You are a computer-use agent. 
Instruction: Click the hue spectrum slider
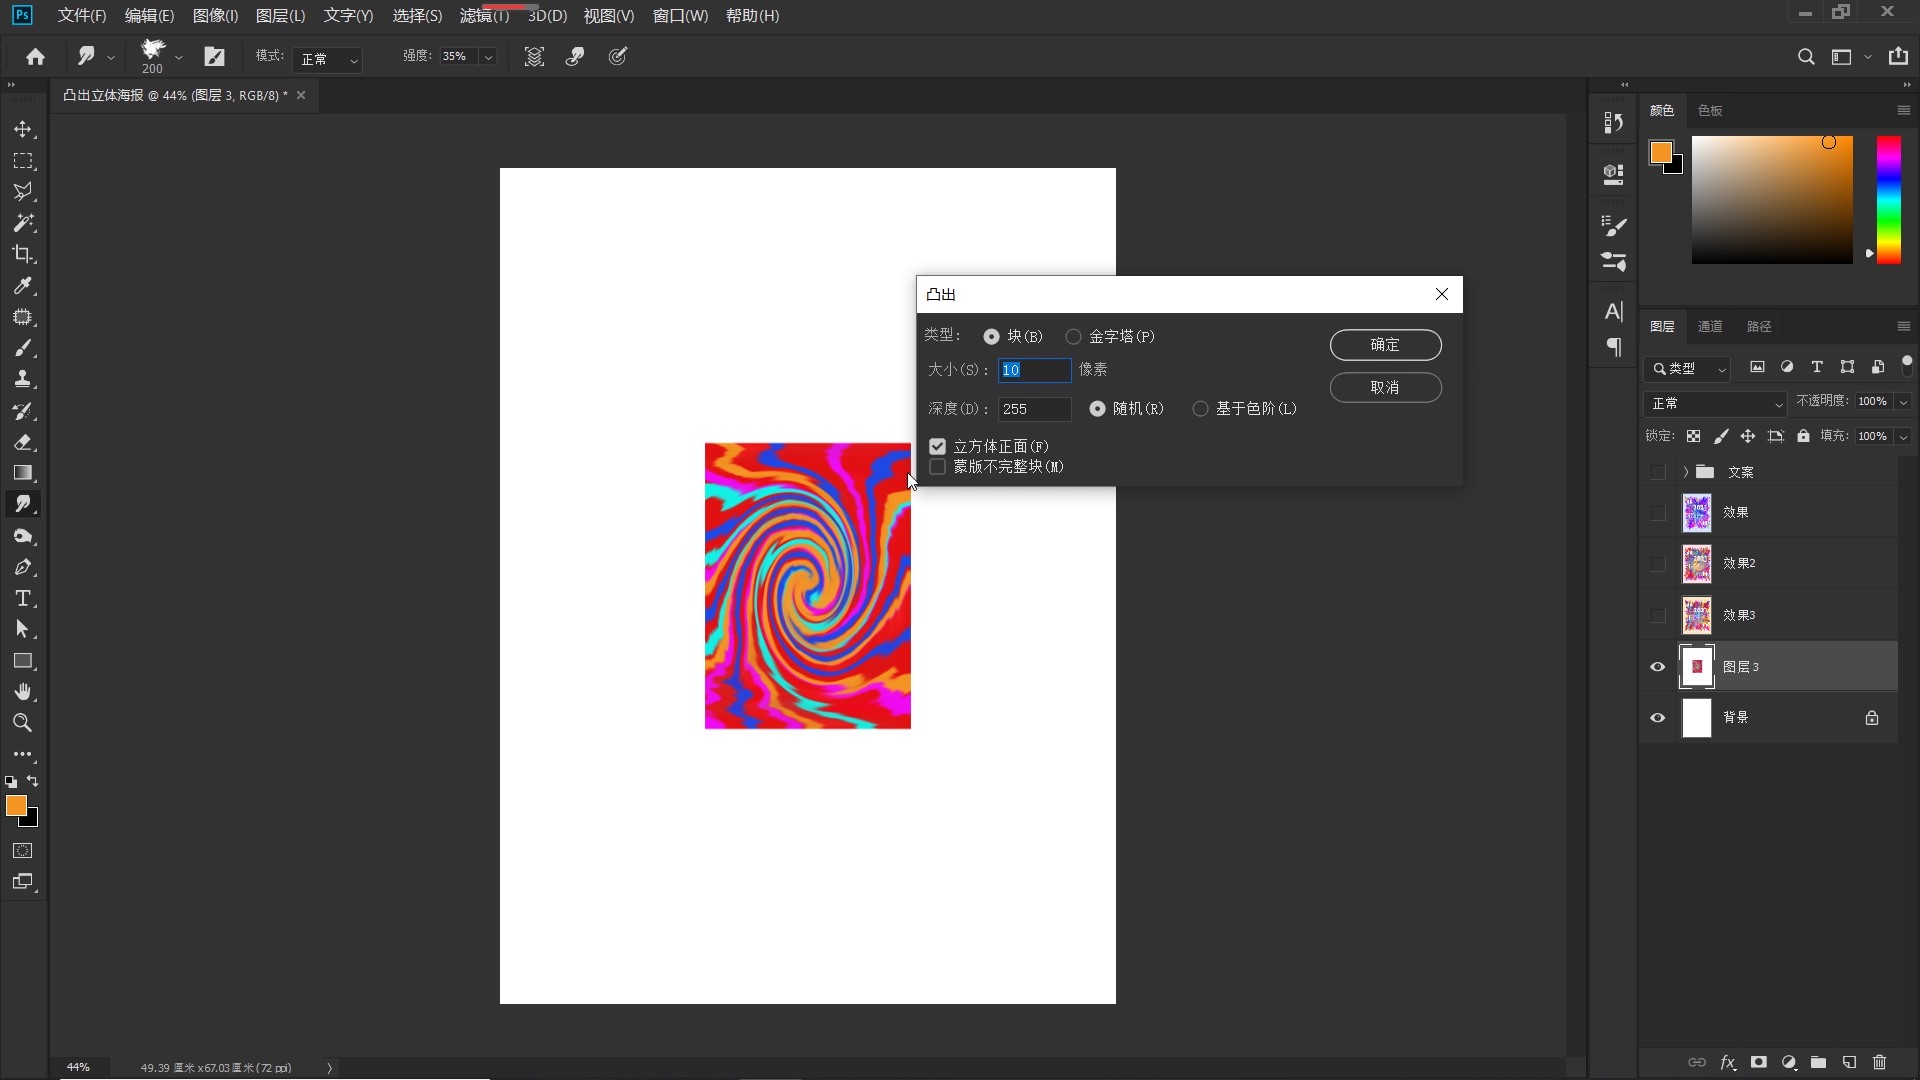point(1888,200)
